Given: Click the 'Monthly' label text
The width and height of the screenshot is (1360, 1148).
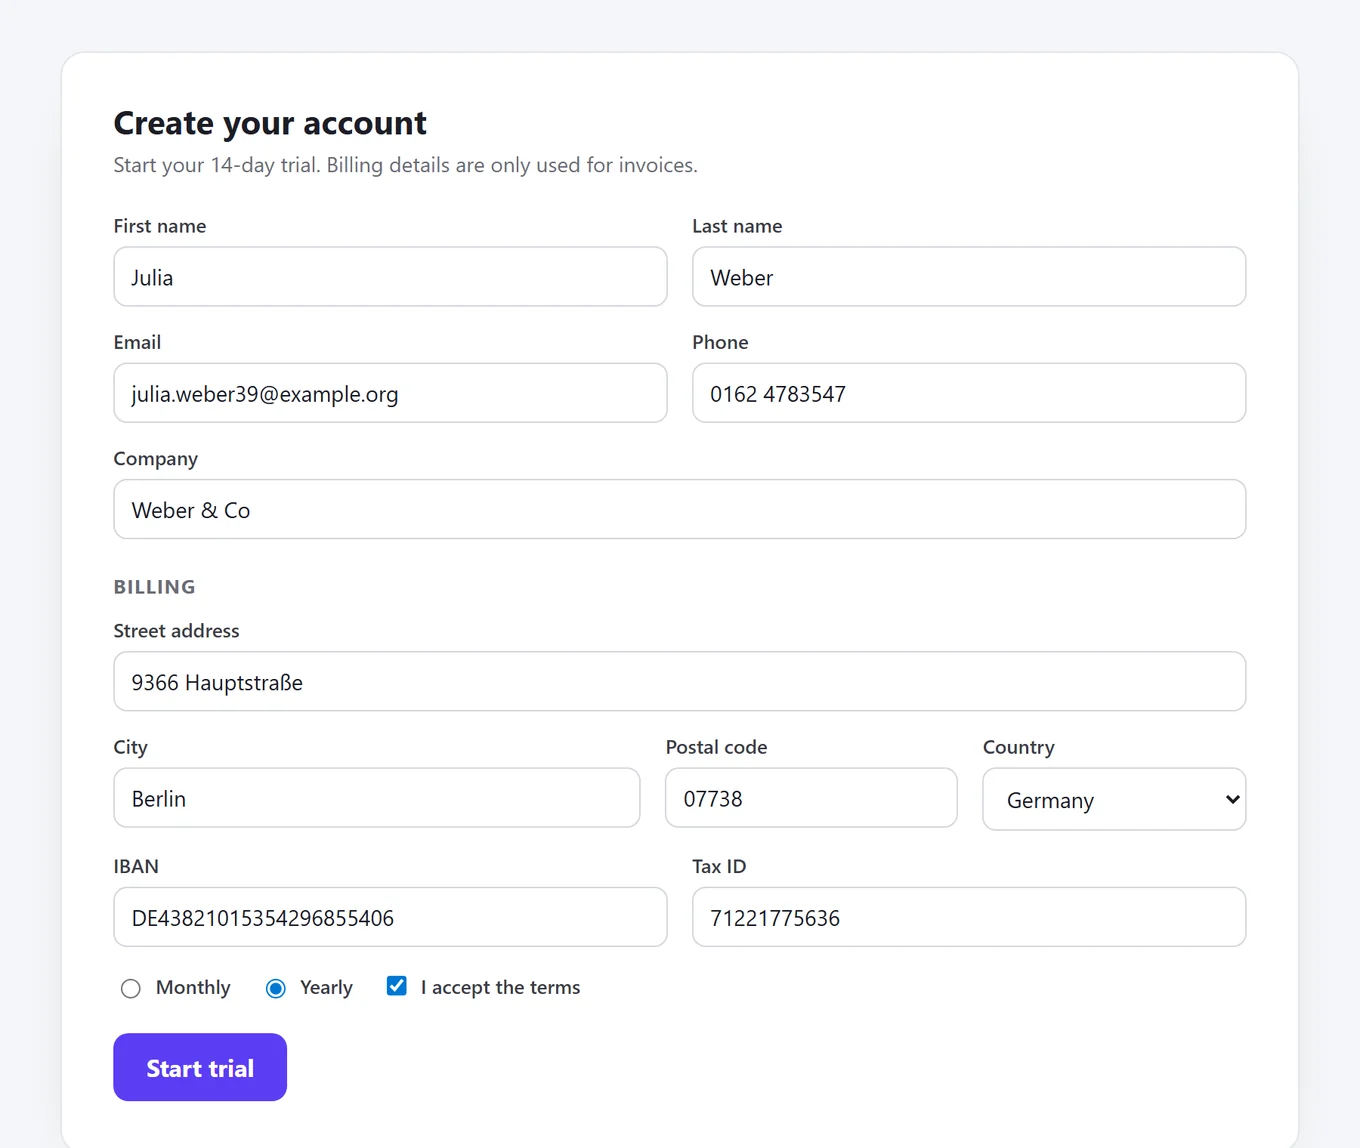Looking at the screenshot, I should (193, 988).
